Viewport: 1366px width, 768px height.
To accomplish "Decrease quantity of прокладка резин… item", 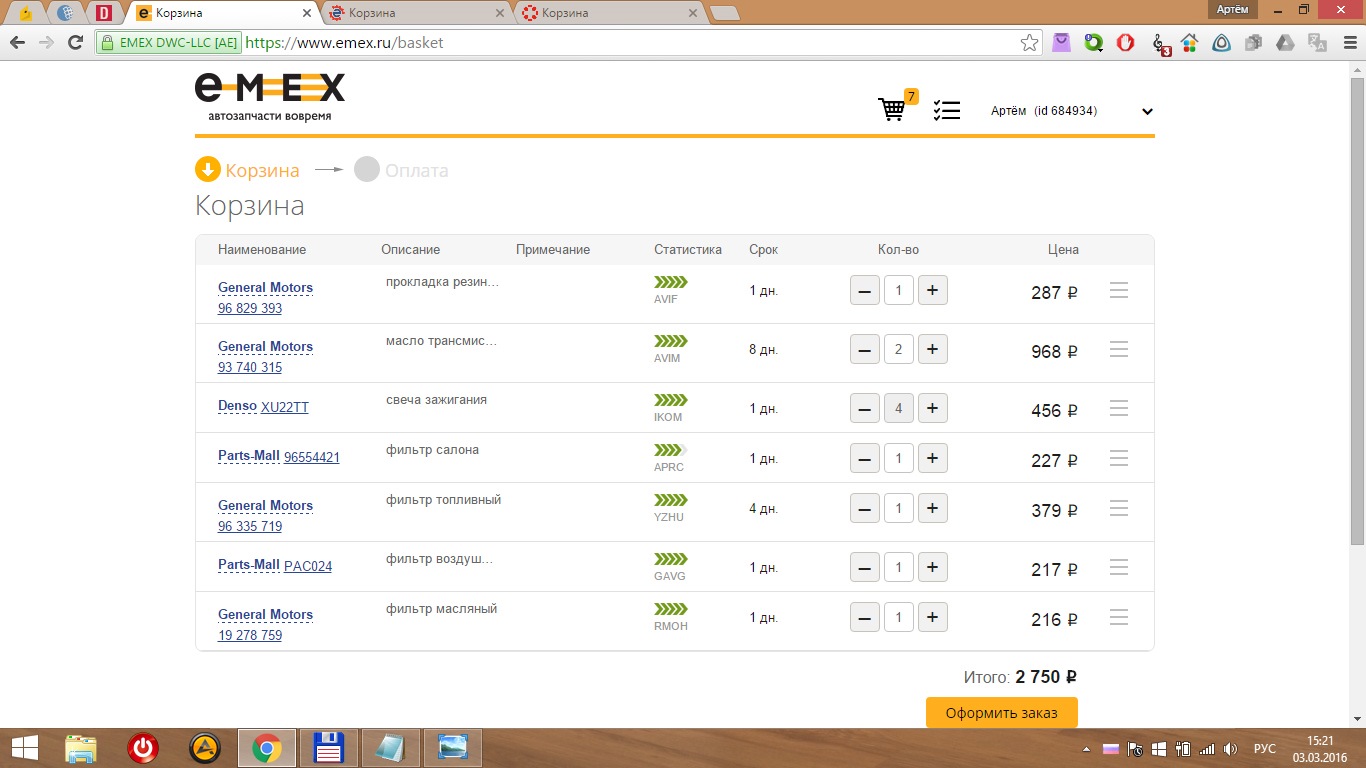I will pyautogui.click(x=865, y=290).
